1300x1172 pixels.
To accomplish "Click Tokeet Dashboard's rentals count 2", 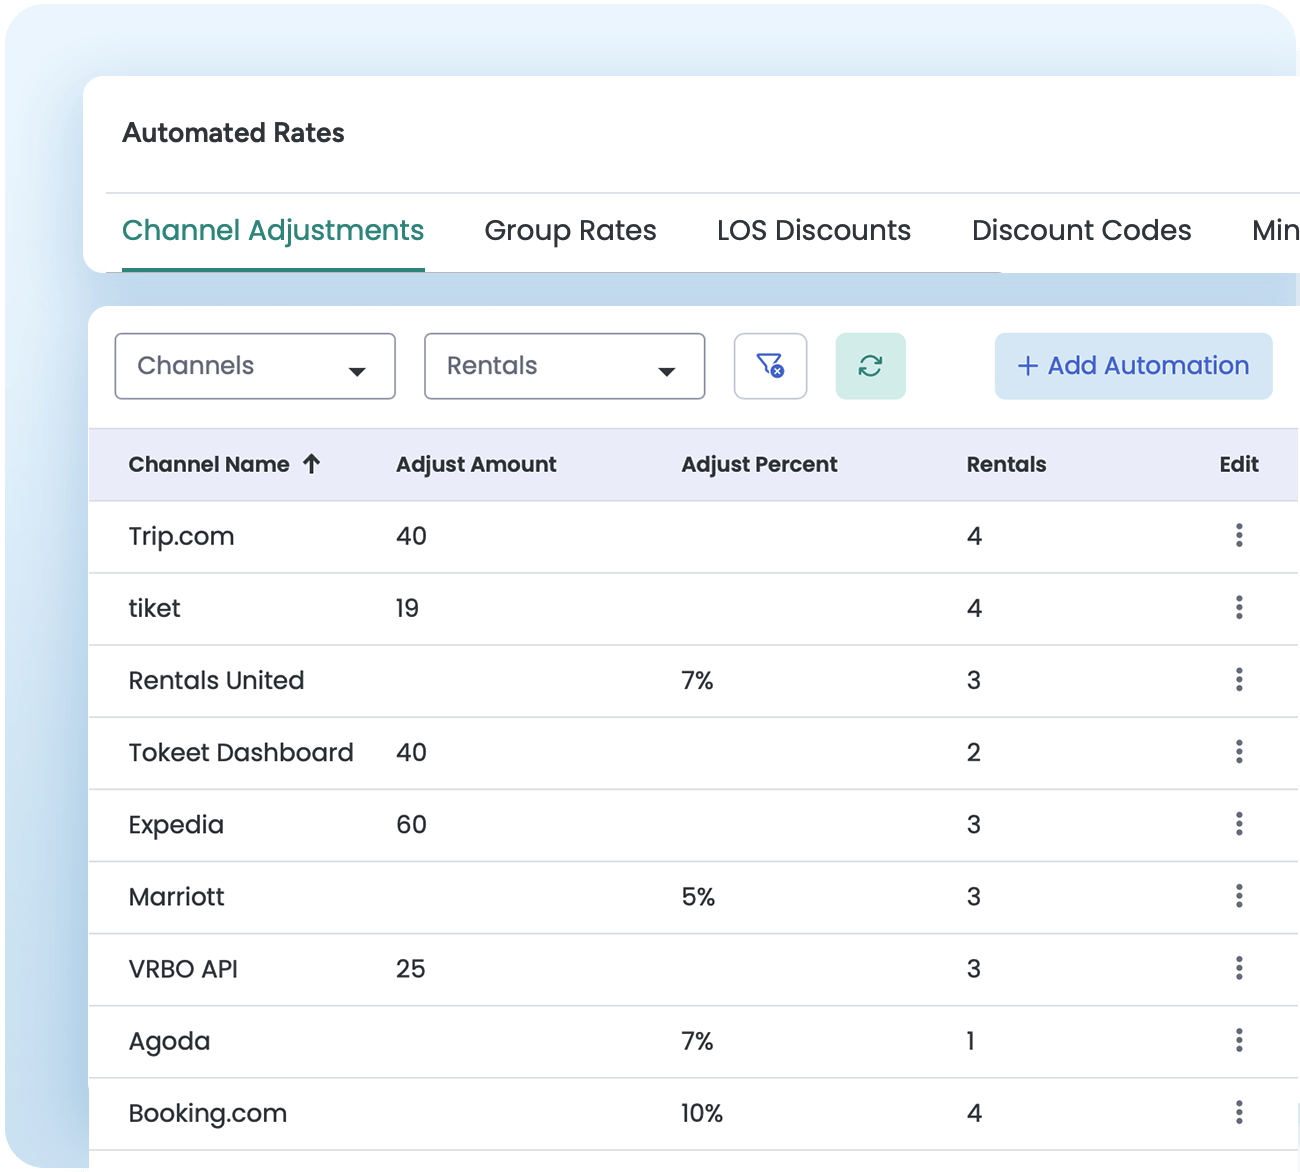I will pyautogui.click(x=973, y=752).
